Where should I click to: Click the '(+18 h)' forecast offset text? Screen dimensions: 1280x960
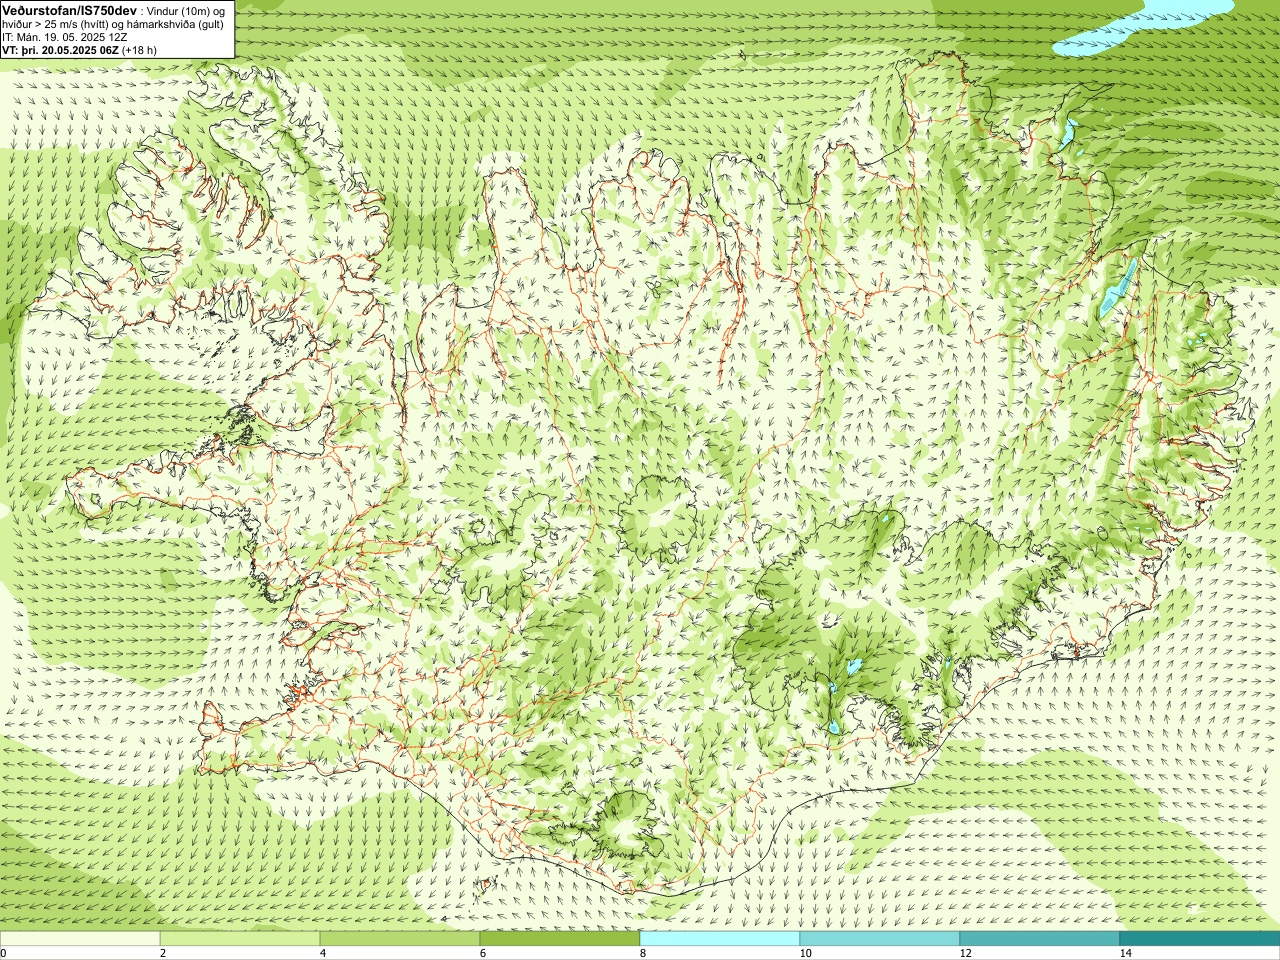pyautogui.click(x=139, y=49)
